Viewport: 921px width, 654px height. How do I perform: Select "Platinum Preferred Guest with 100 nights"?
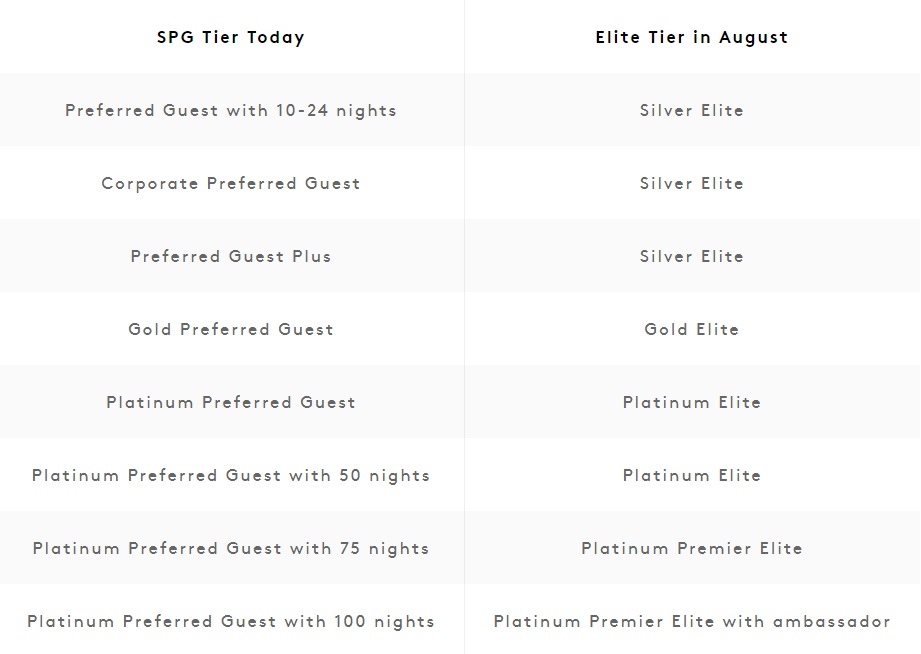[231, 622]
